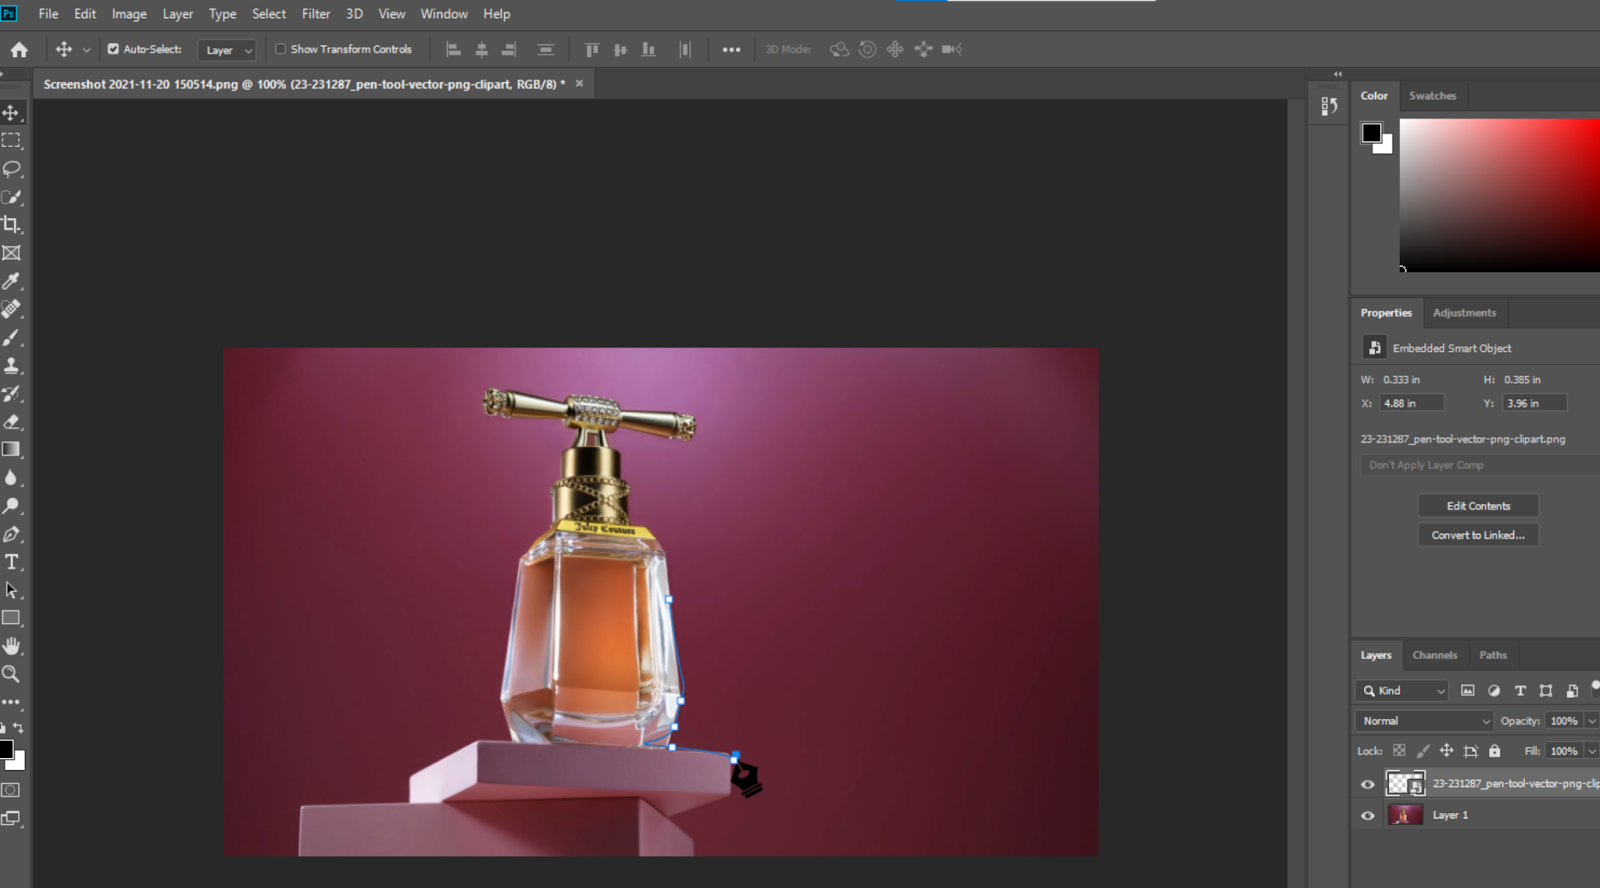Select the Lasso tool

(x=12, y=169)
